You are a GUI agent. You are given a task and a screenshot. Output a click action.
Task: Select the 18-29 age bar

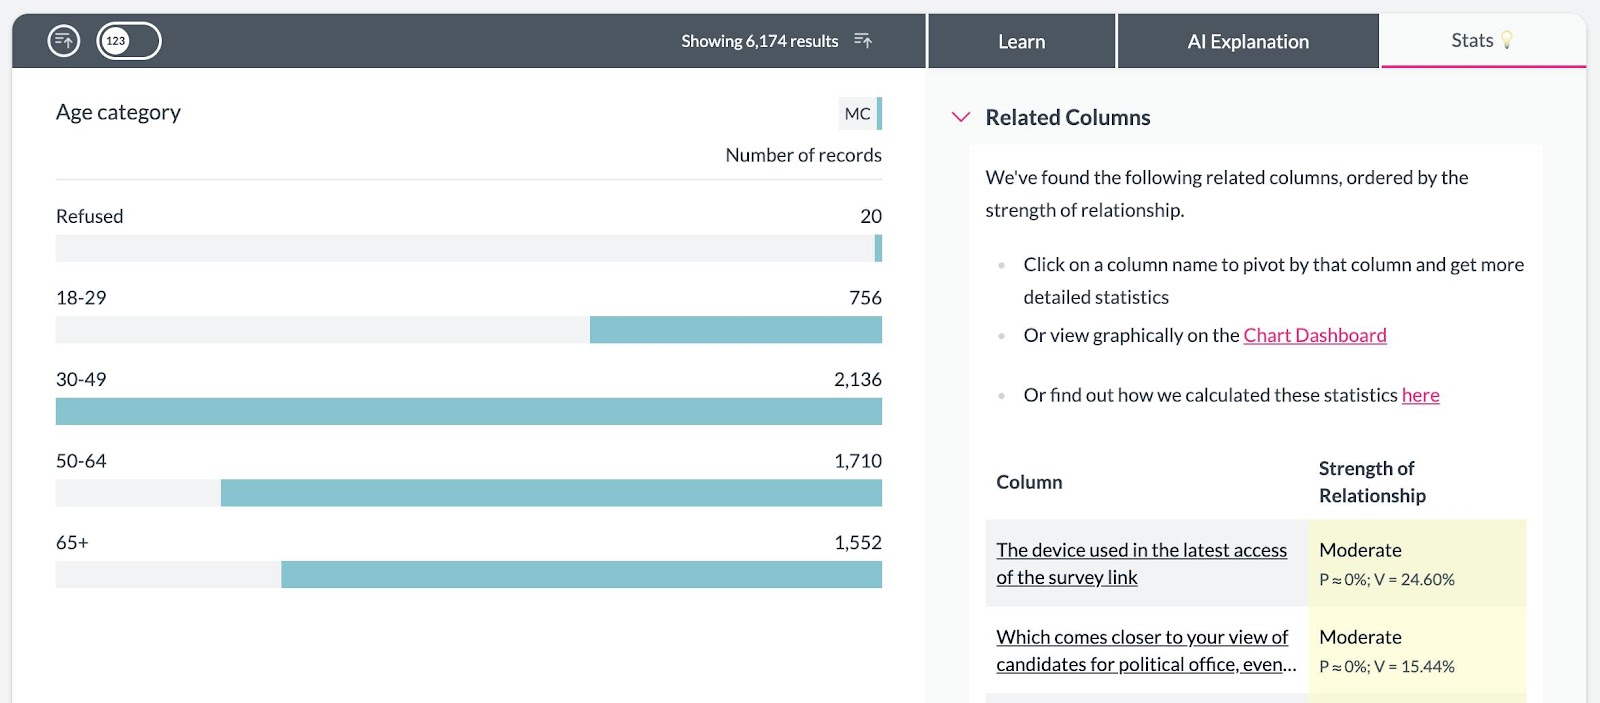coord(735,330)
